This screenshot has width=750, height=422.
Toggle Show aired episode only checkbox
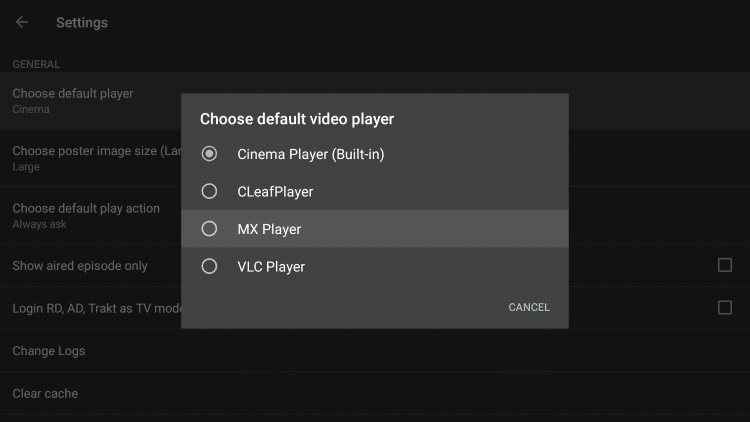tap(725, 265)
